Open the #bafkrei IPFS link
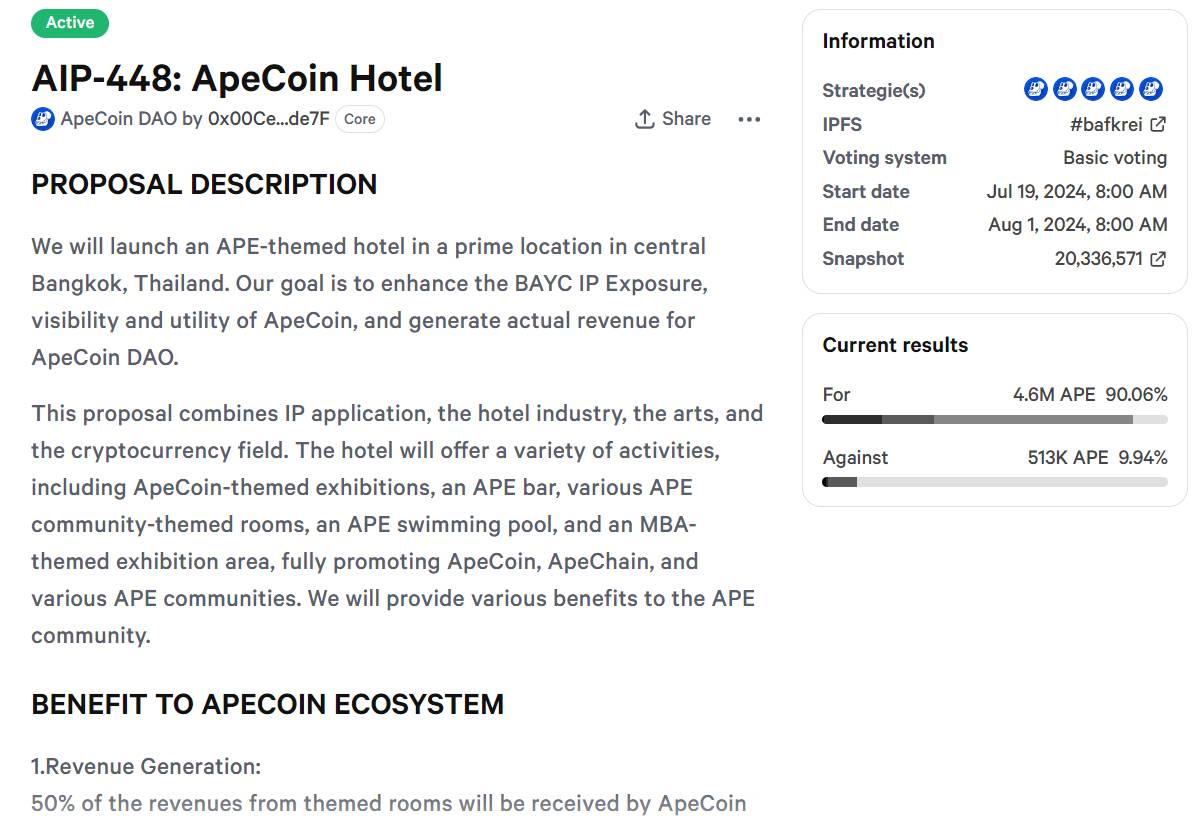The width and height of the screenshot is (1203, 823). click(1105, 125)
